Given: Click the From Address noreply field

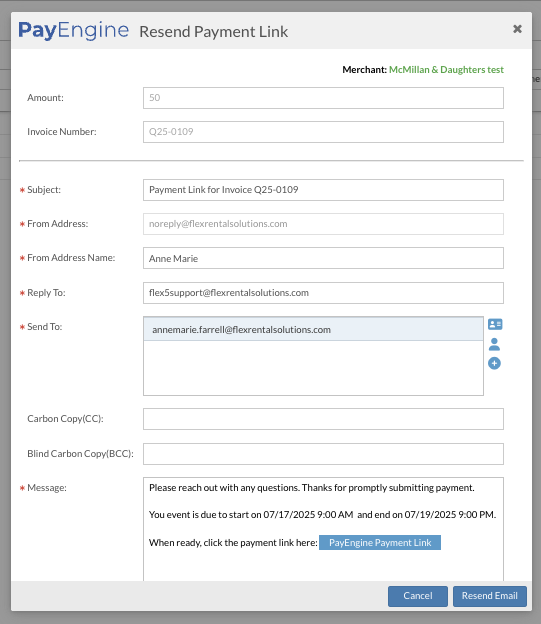Looking at the screenshot, I should 323,224.
